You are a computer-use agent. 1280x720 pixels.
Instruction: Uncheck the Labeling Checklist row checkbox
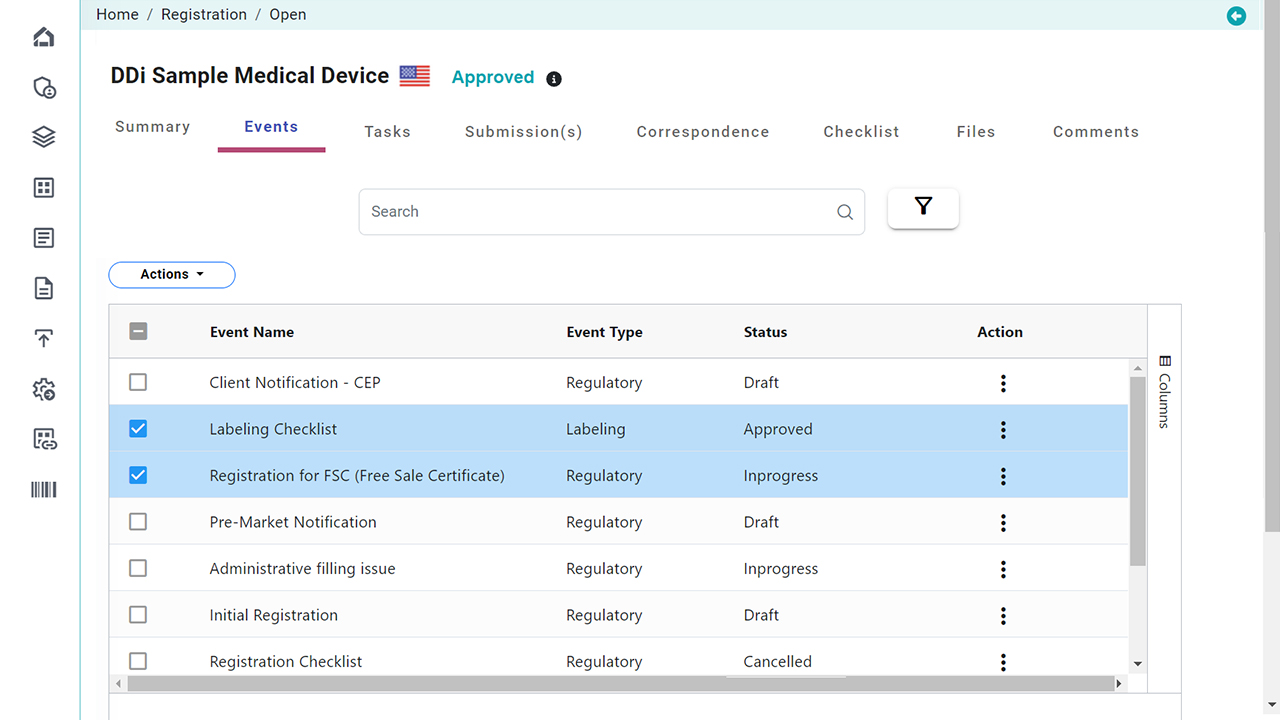138,429
